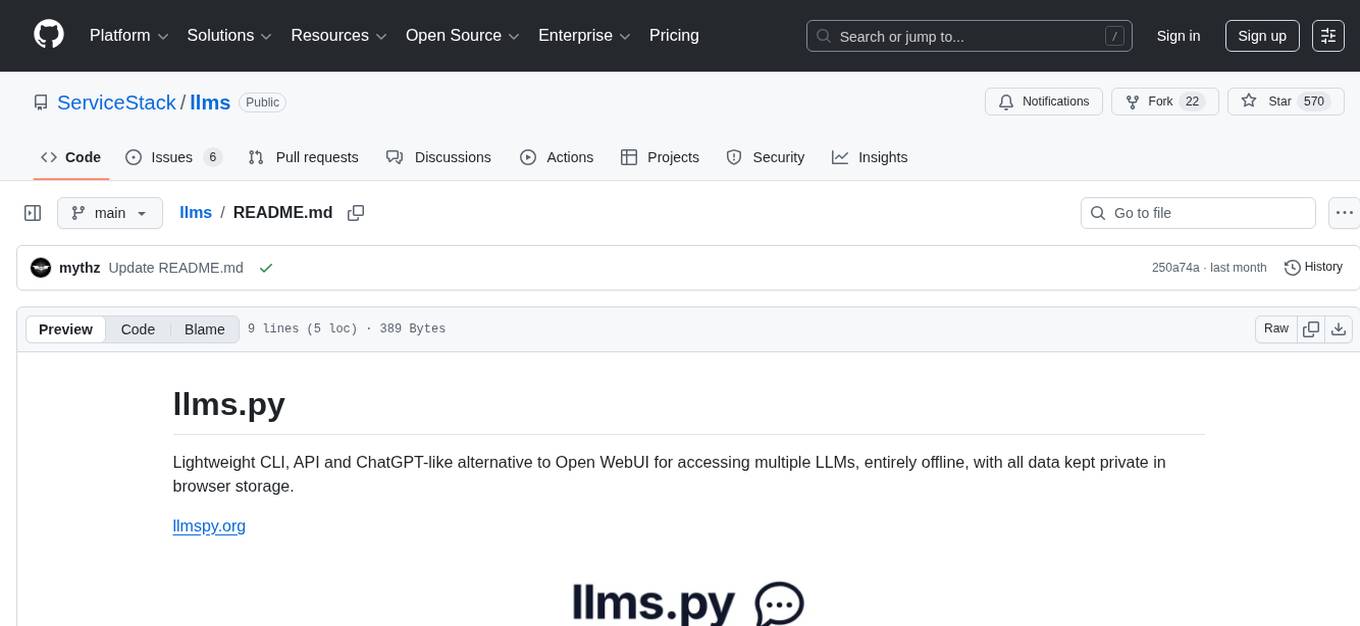Image resolution: width=1360 pixels, height=626 pixels.
Task: Click the GitHub logo icon
Action: click(48, 33)
